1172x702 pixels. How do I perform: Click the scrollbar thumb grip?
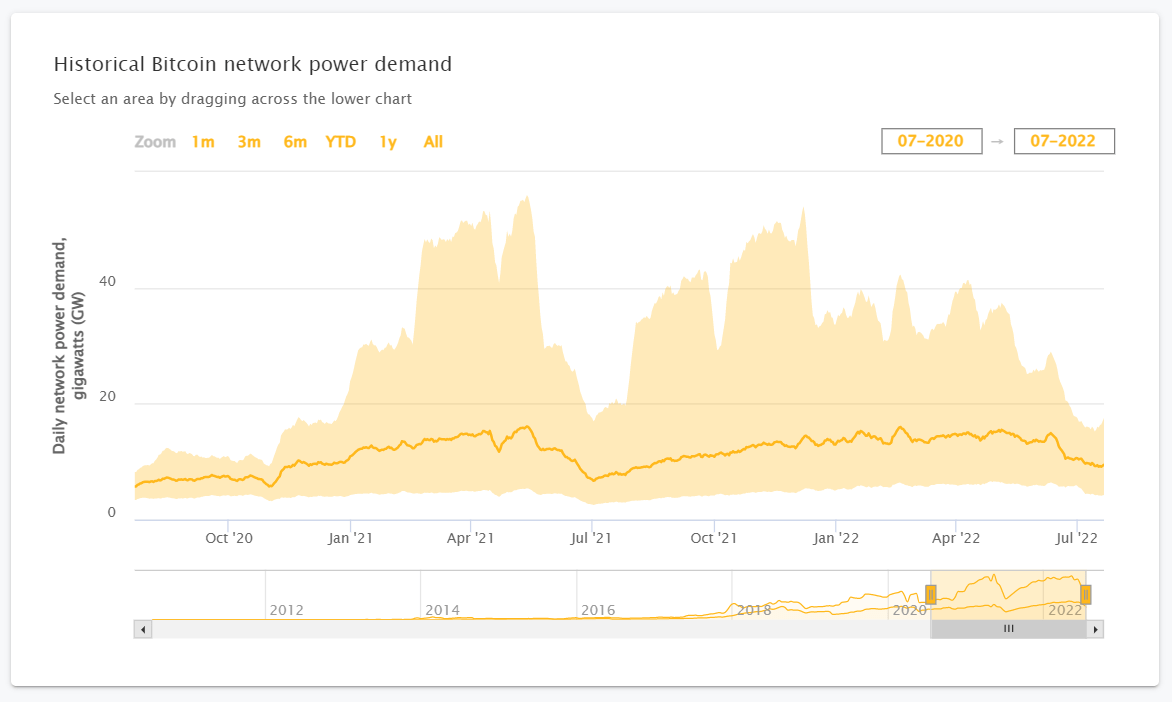click(x=1008, y=629)
